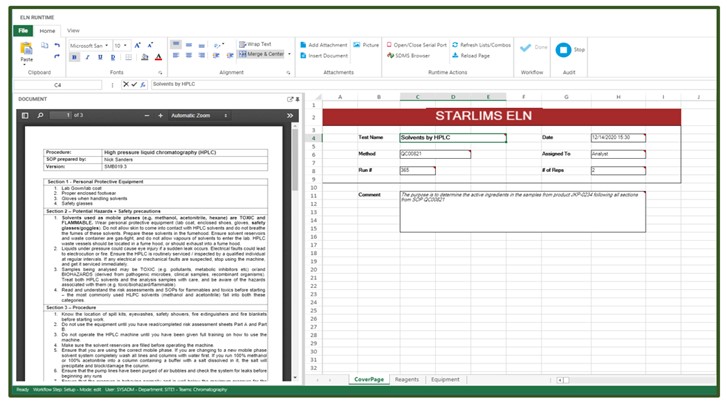Pick the fill color bucket
This screenshot has height=406, width=727.
coord(145,57)
